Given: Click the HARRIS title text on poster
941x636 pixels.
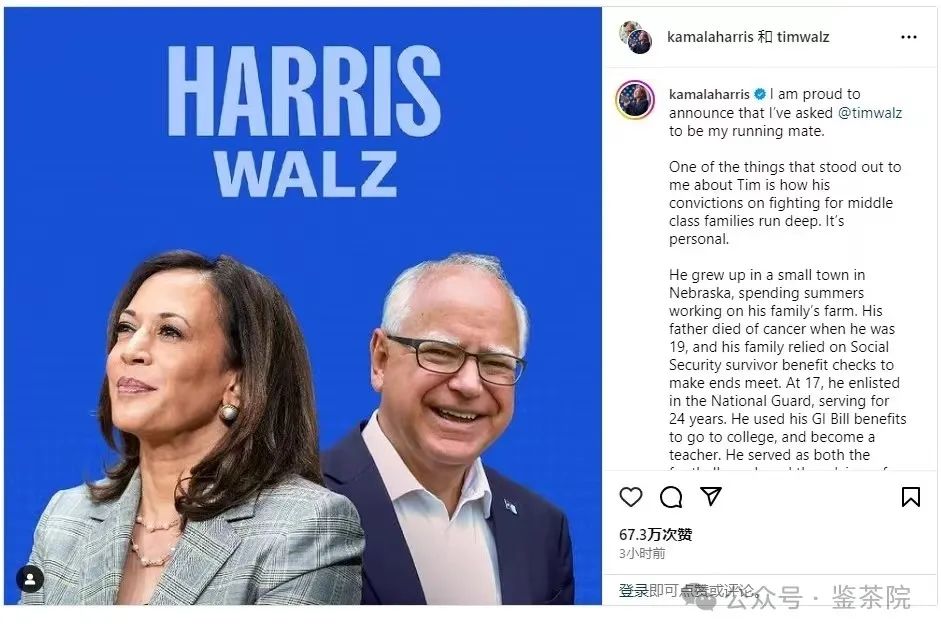Looking at the screenshot, I should pyautogui.click(x=304, y=91).
